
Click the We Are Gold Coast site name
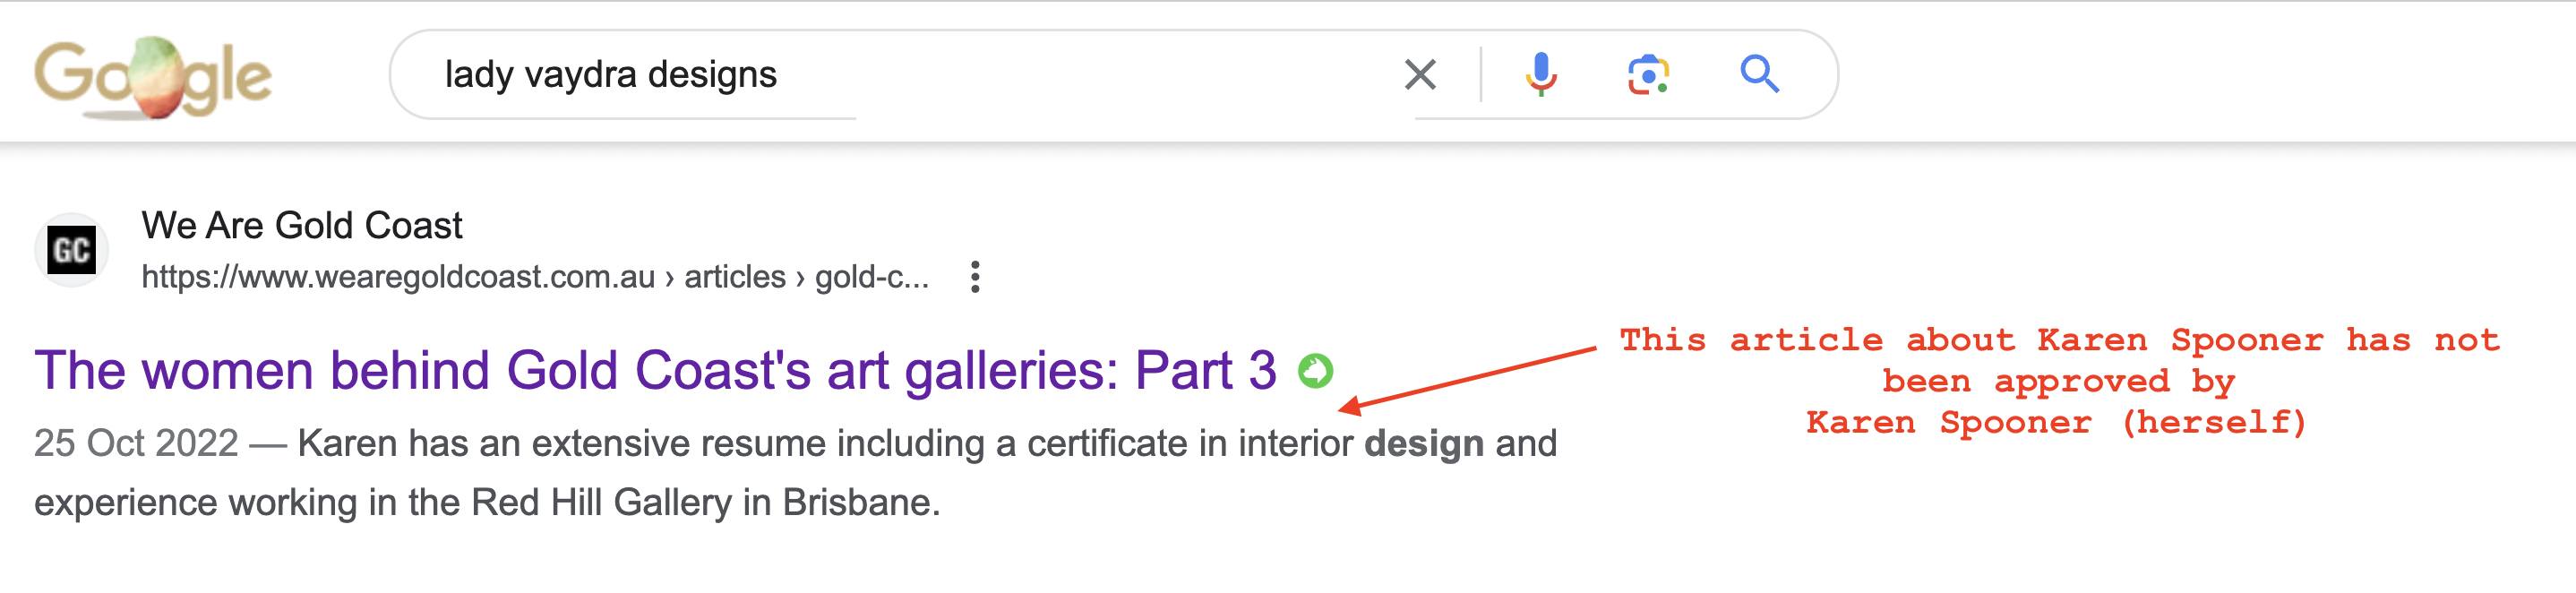point(302,226)
